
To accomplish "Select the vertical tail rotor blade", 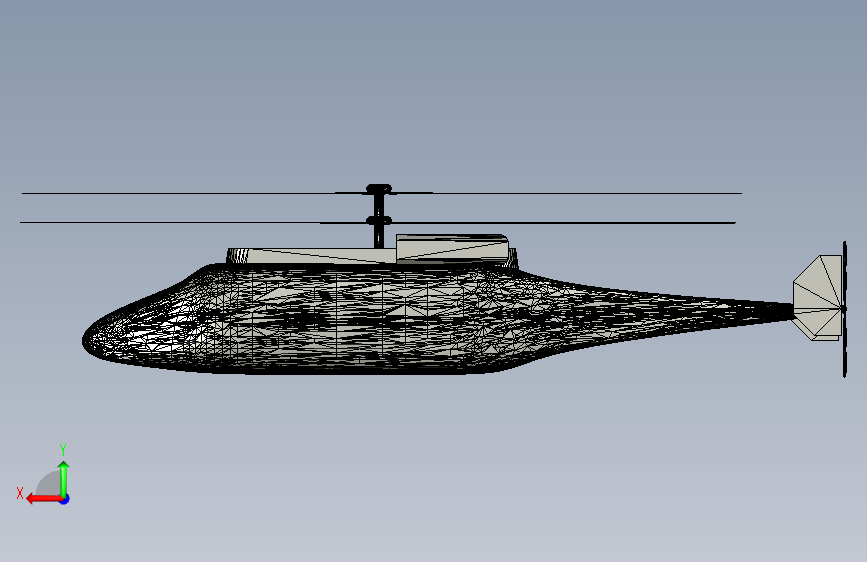I will pyautogui.click(x=844, y=309).
